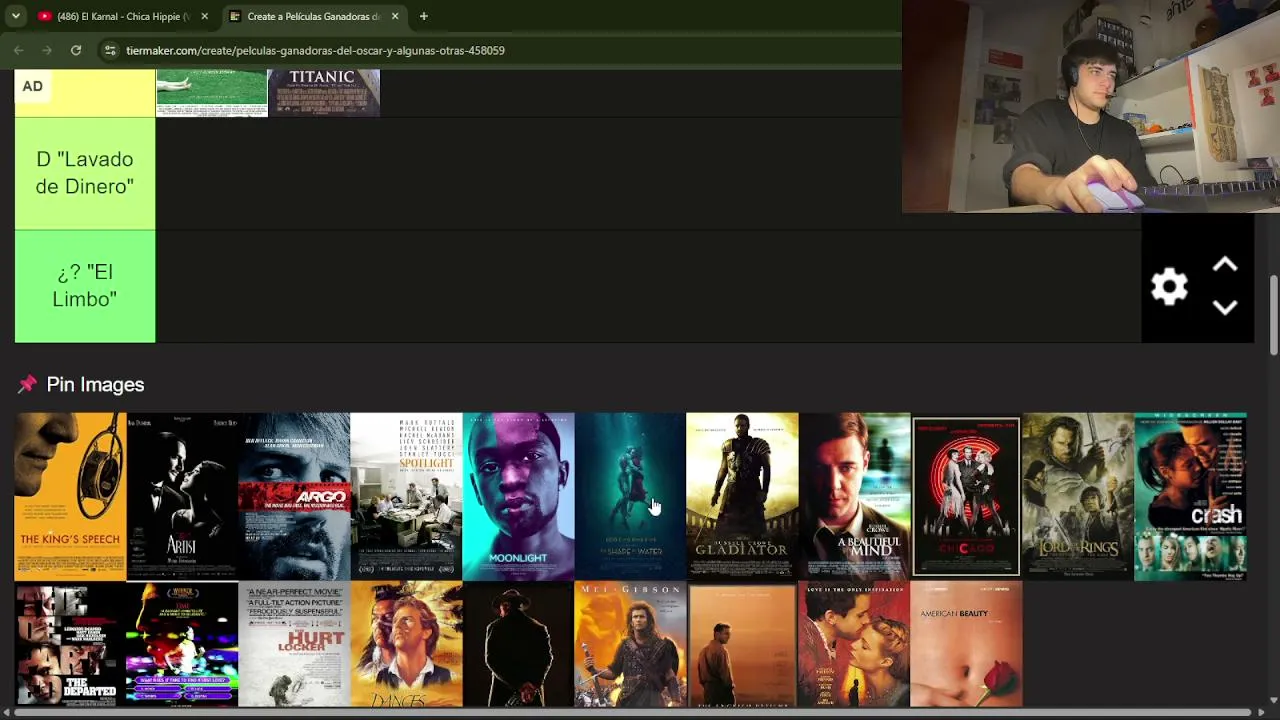
Task: Go forward to the next page
Action: click(47, 50)
